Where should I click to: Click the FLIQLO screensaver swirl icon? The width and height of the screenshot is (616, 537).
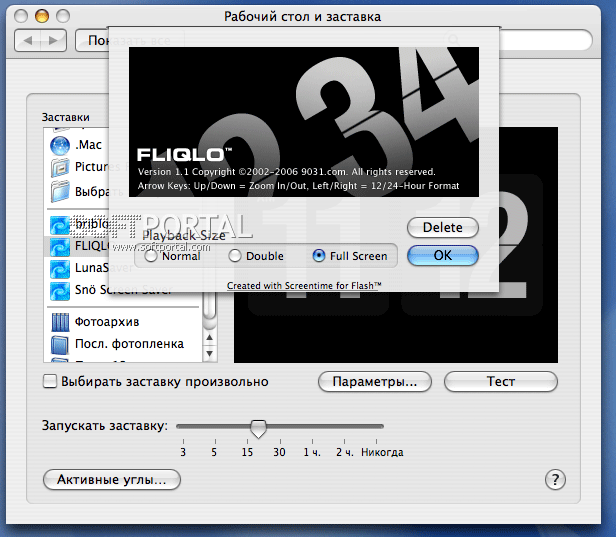pos(60,247)
